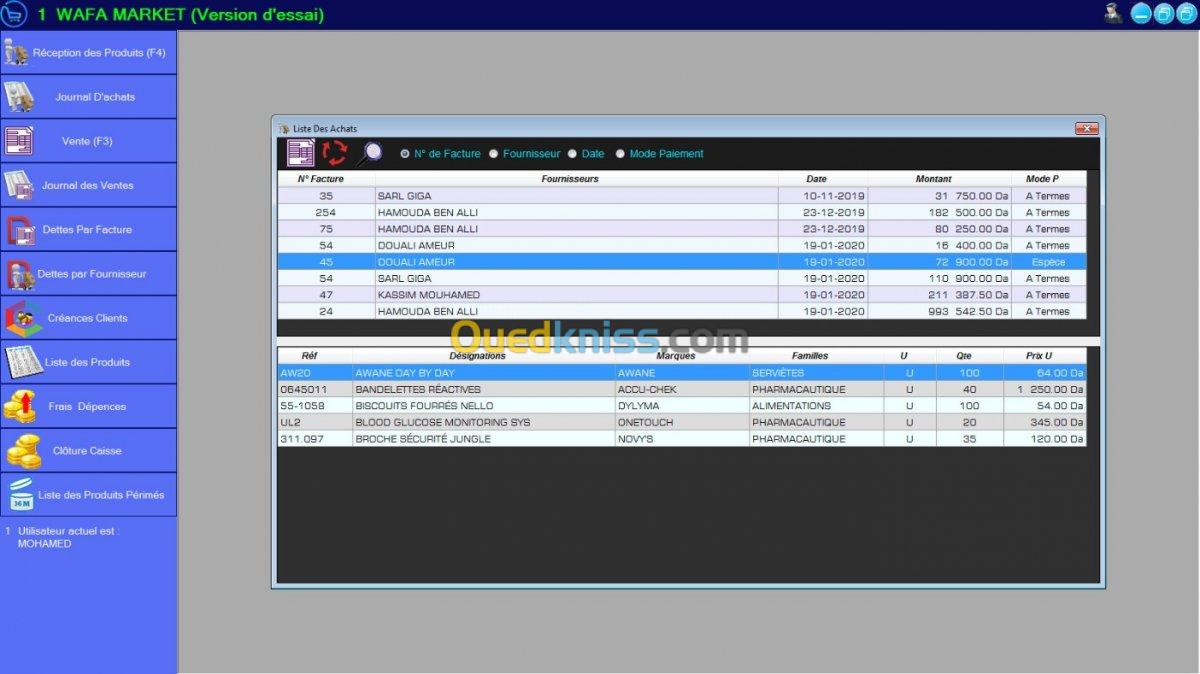Open Journal D'achats from sidebar
Viewport: 1200px width, 674px height.
point(88,97)
